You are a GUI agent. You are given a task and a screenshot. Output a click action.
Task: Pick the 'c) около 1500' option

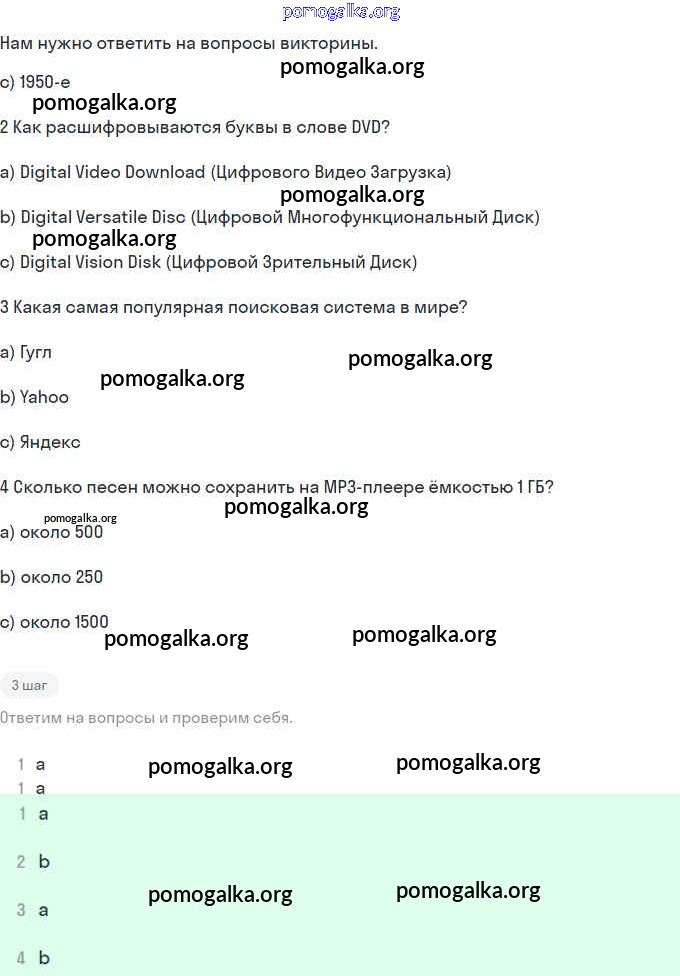[x=55, y=622]
